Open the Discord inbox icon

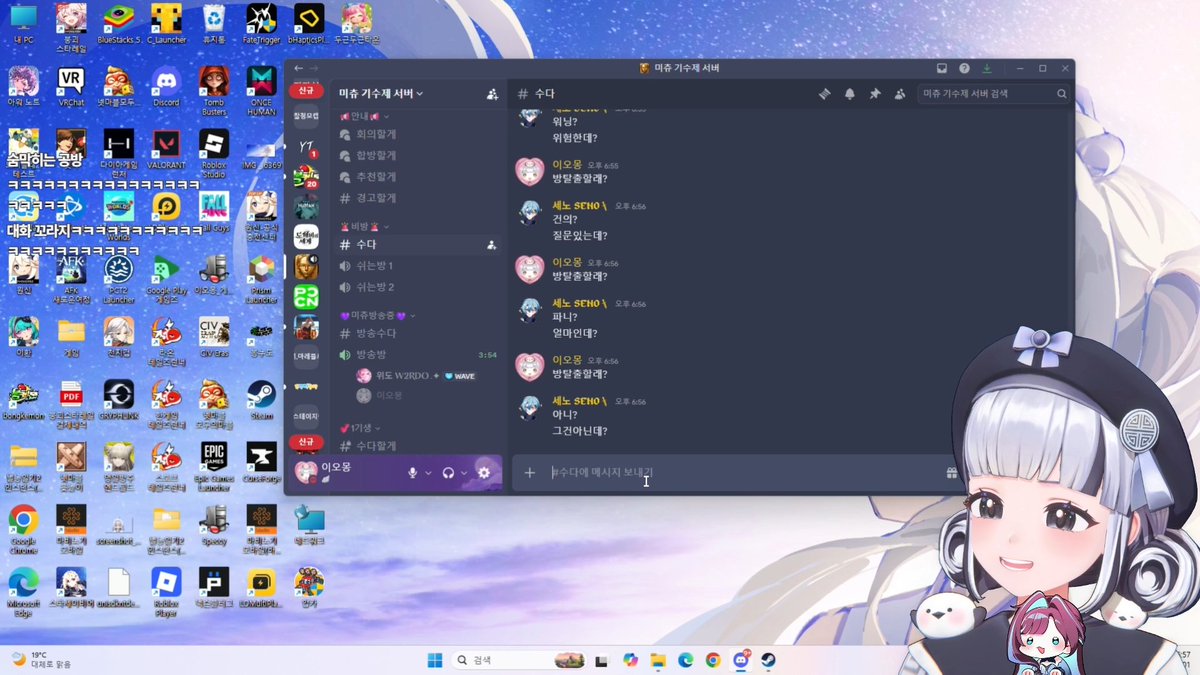(x=941, y=68)
